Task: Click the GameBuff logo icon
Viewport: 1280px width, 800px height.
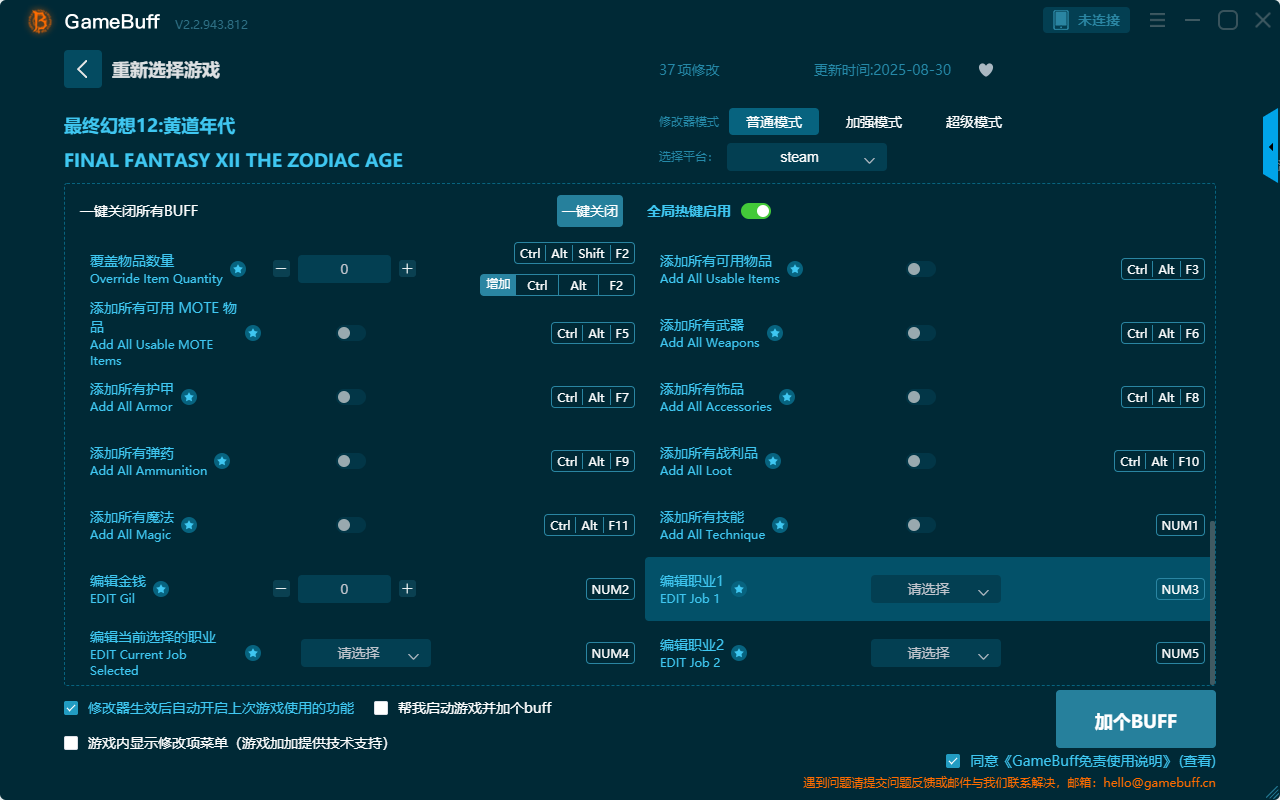Action: pos(39,21)
